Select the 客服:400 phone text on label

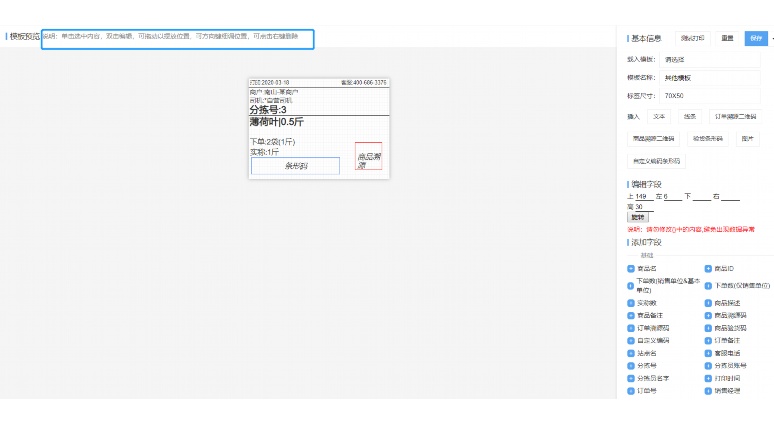[x=364, y=82]
